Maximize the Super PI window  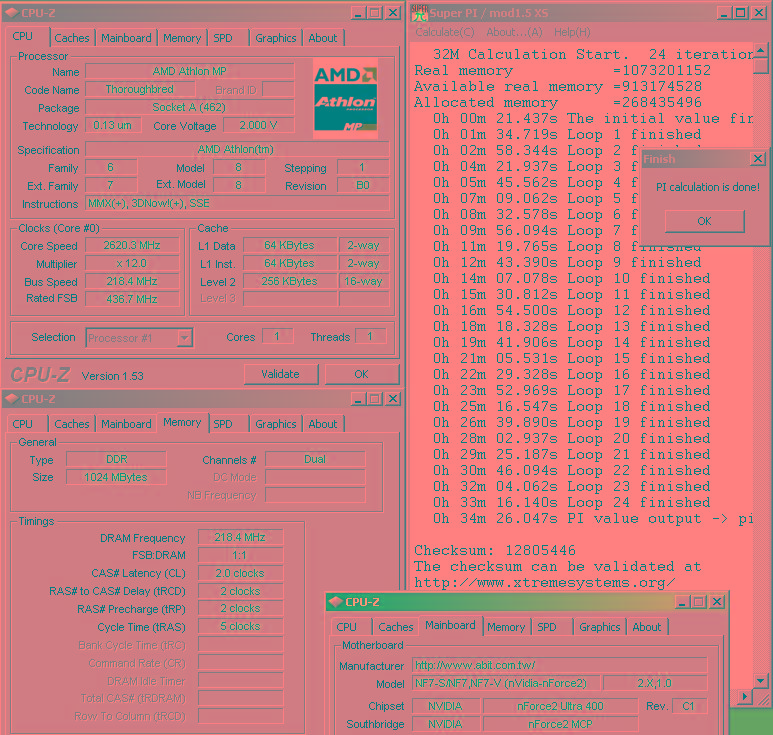click(x=740, y=13)
